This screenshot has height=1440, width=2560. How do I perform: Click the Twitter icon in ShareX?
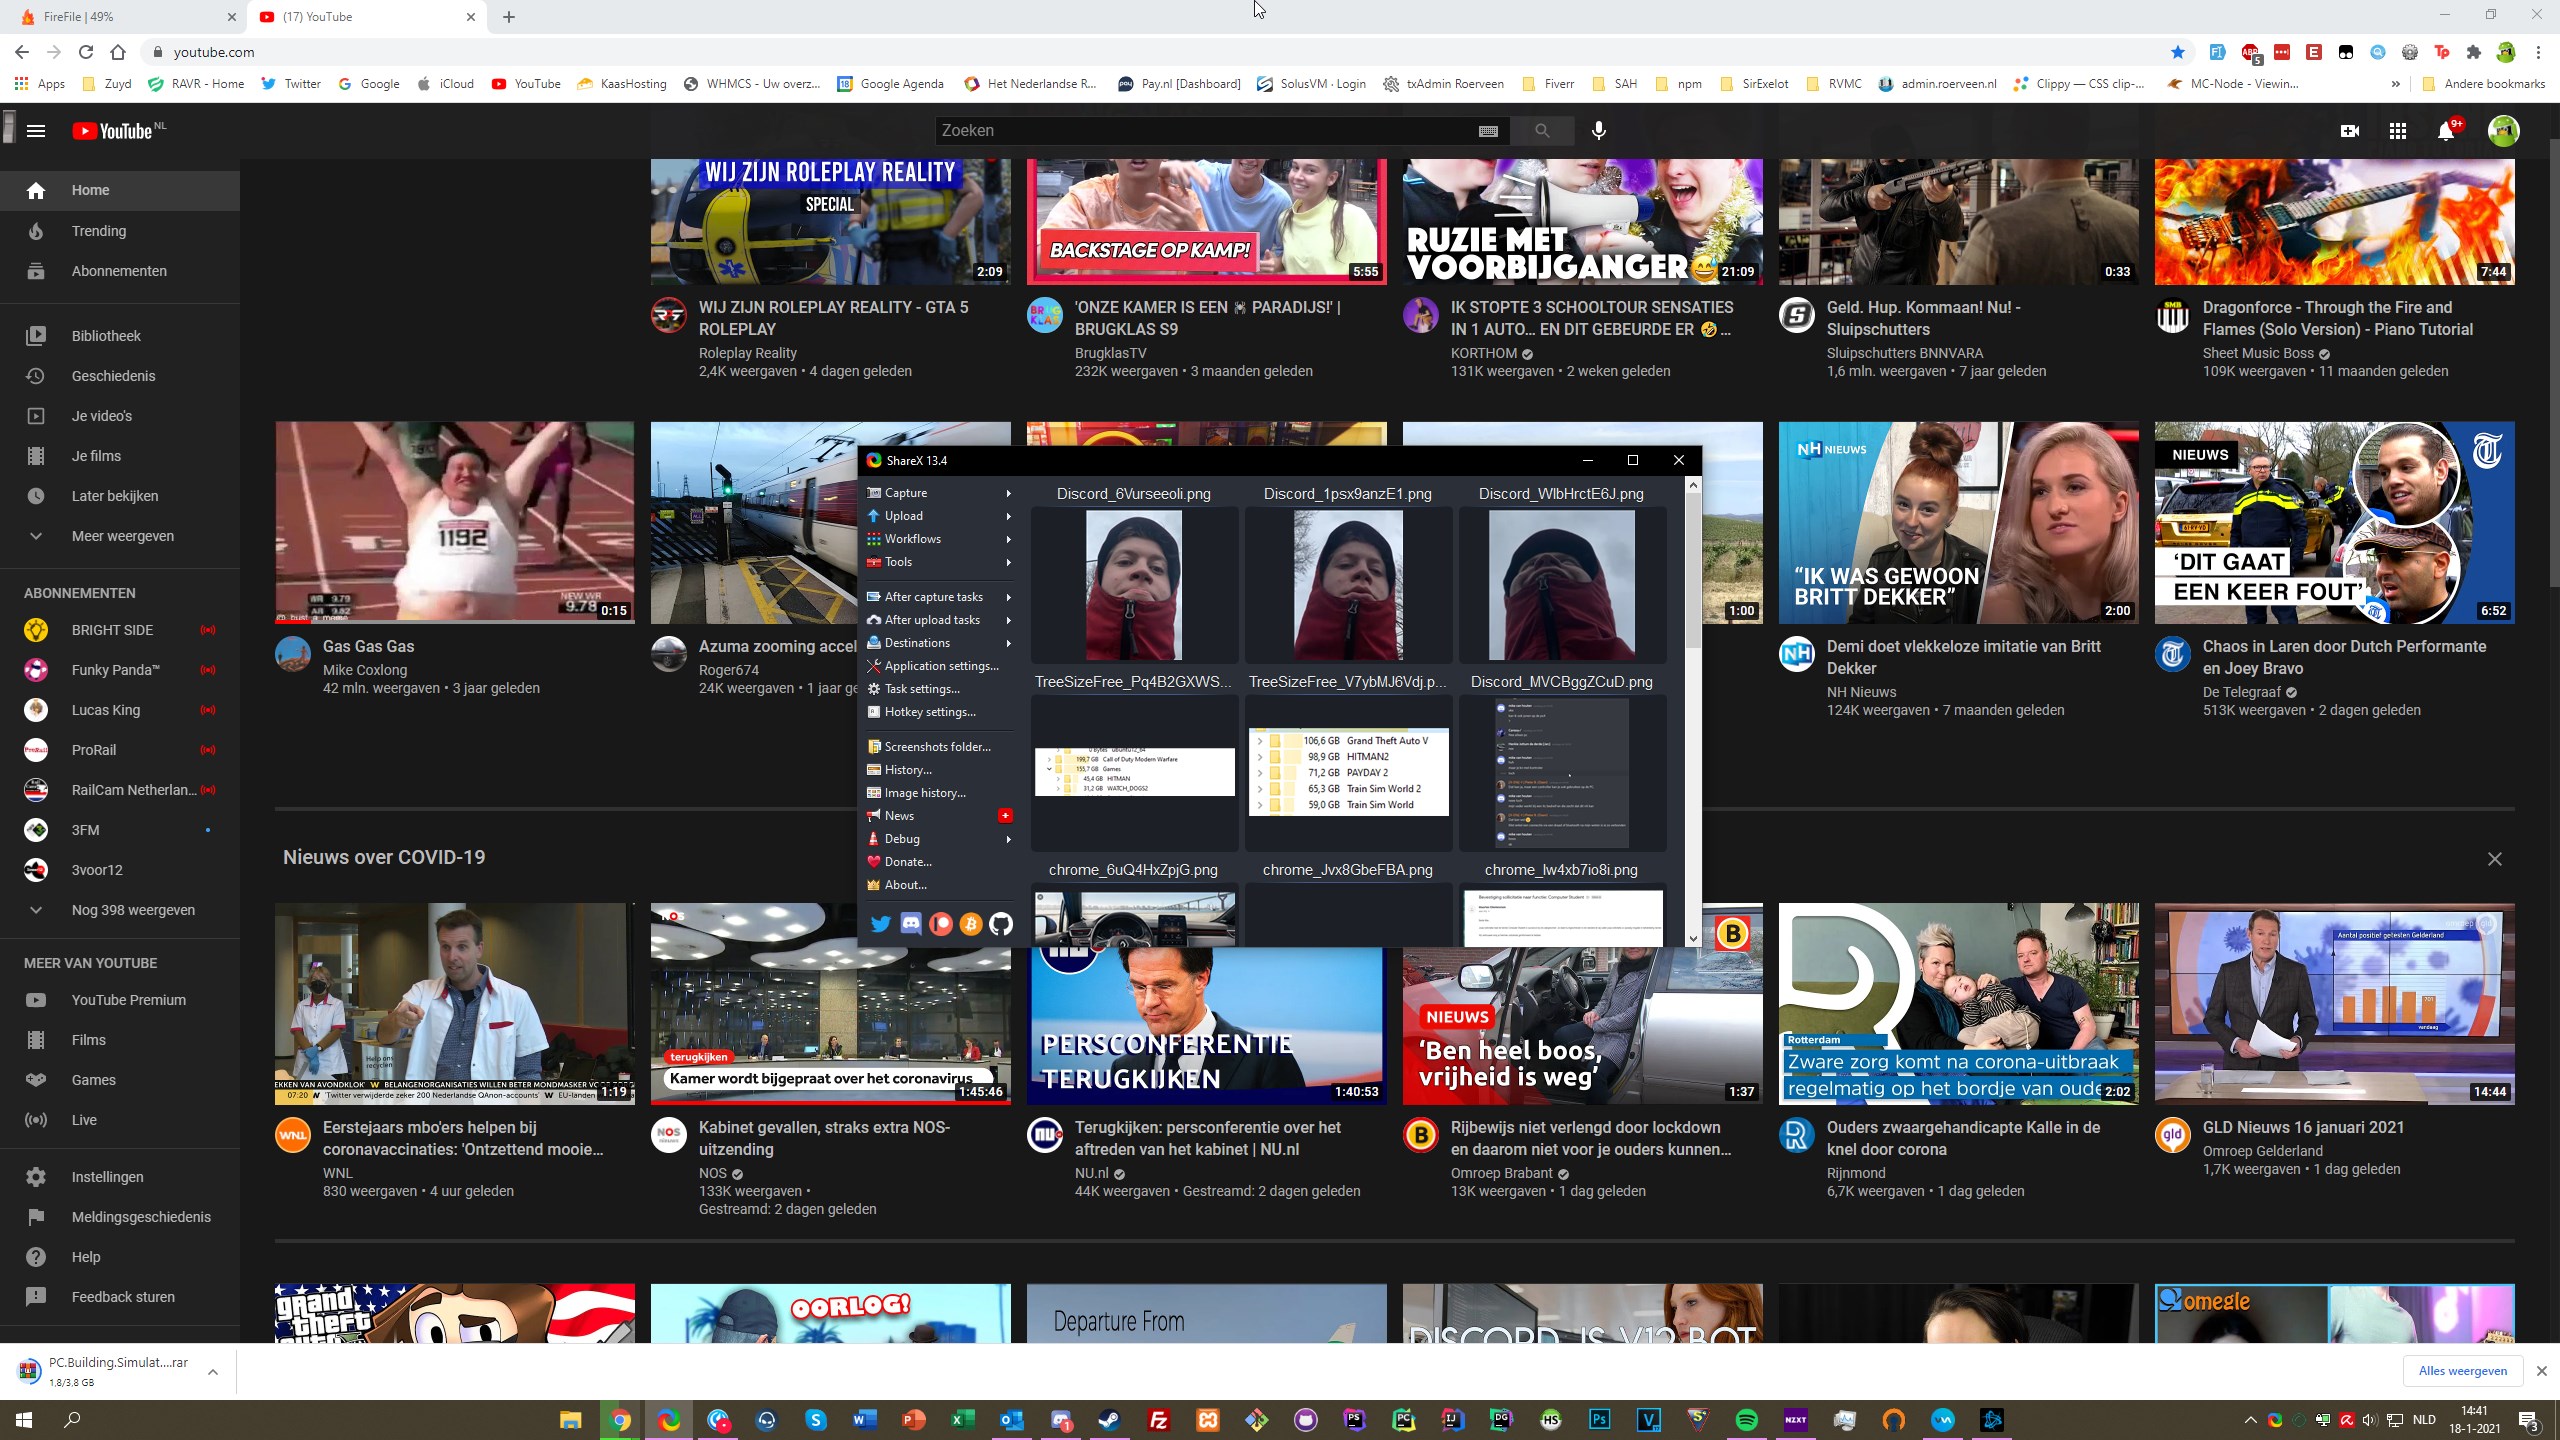880,924
